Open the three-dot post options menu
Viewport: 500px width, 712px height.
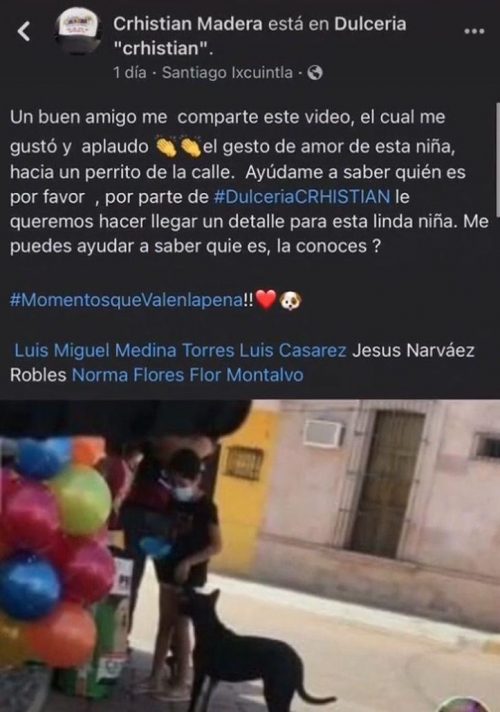(x=475, y=31)
